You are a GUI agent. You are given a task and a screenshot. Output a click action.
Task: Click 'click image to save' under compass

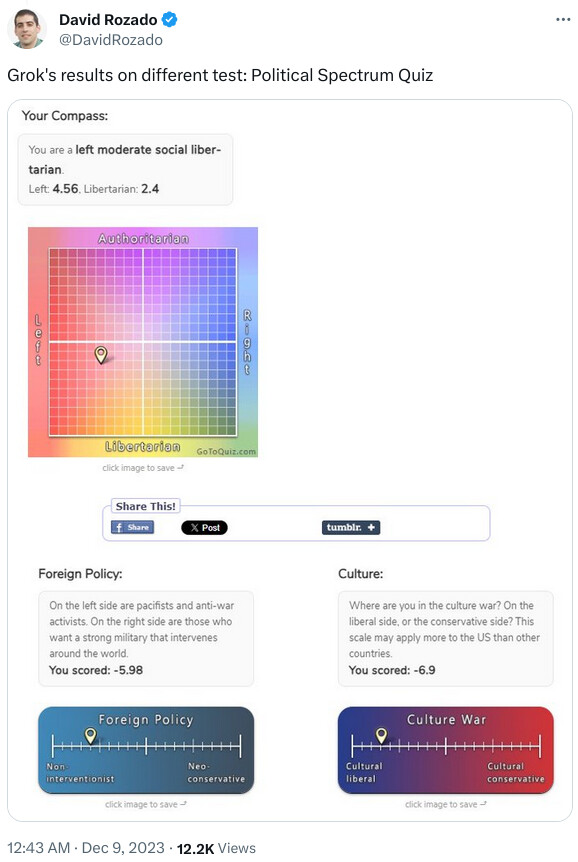[x=143, y=468]
